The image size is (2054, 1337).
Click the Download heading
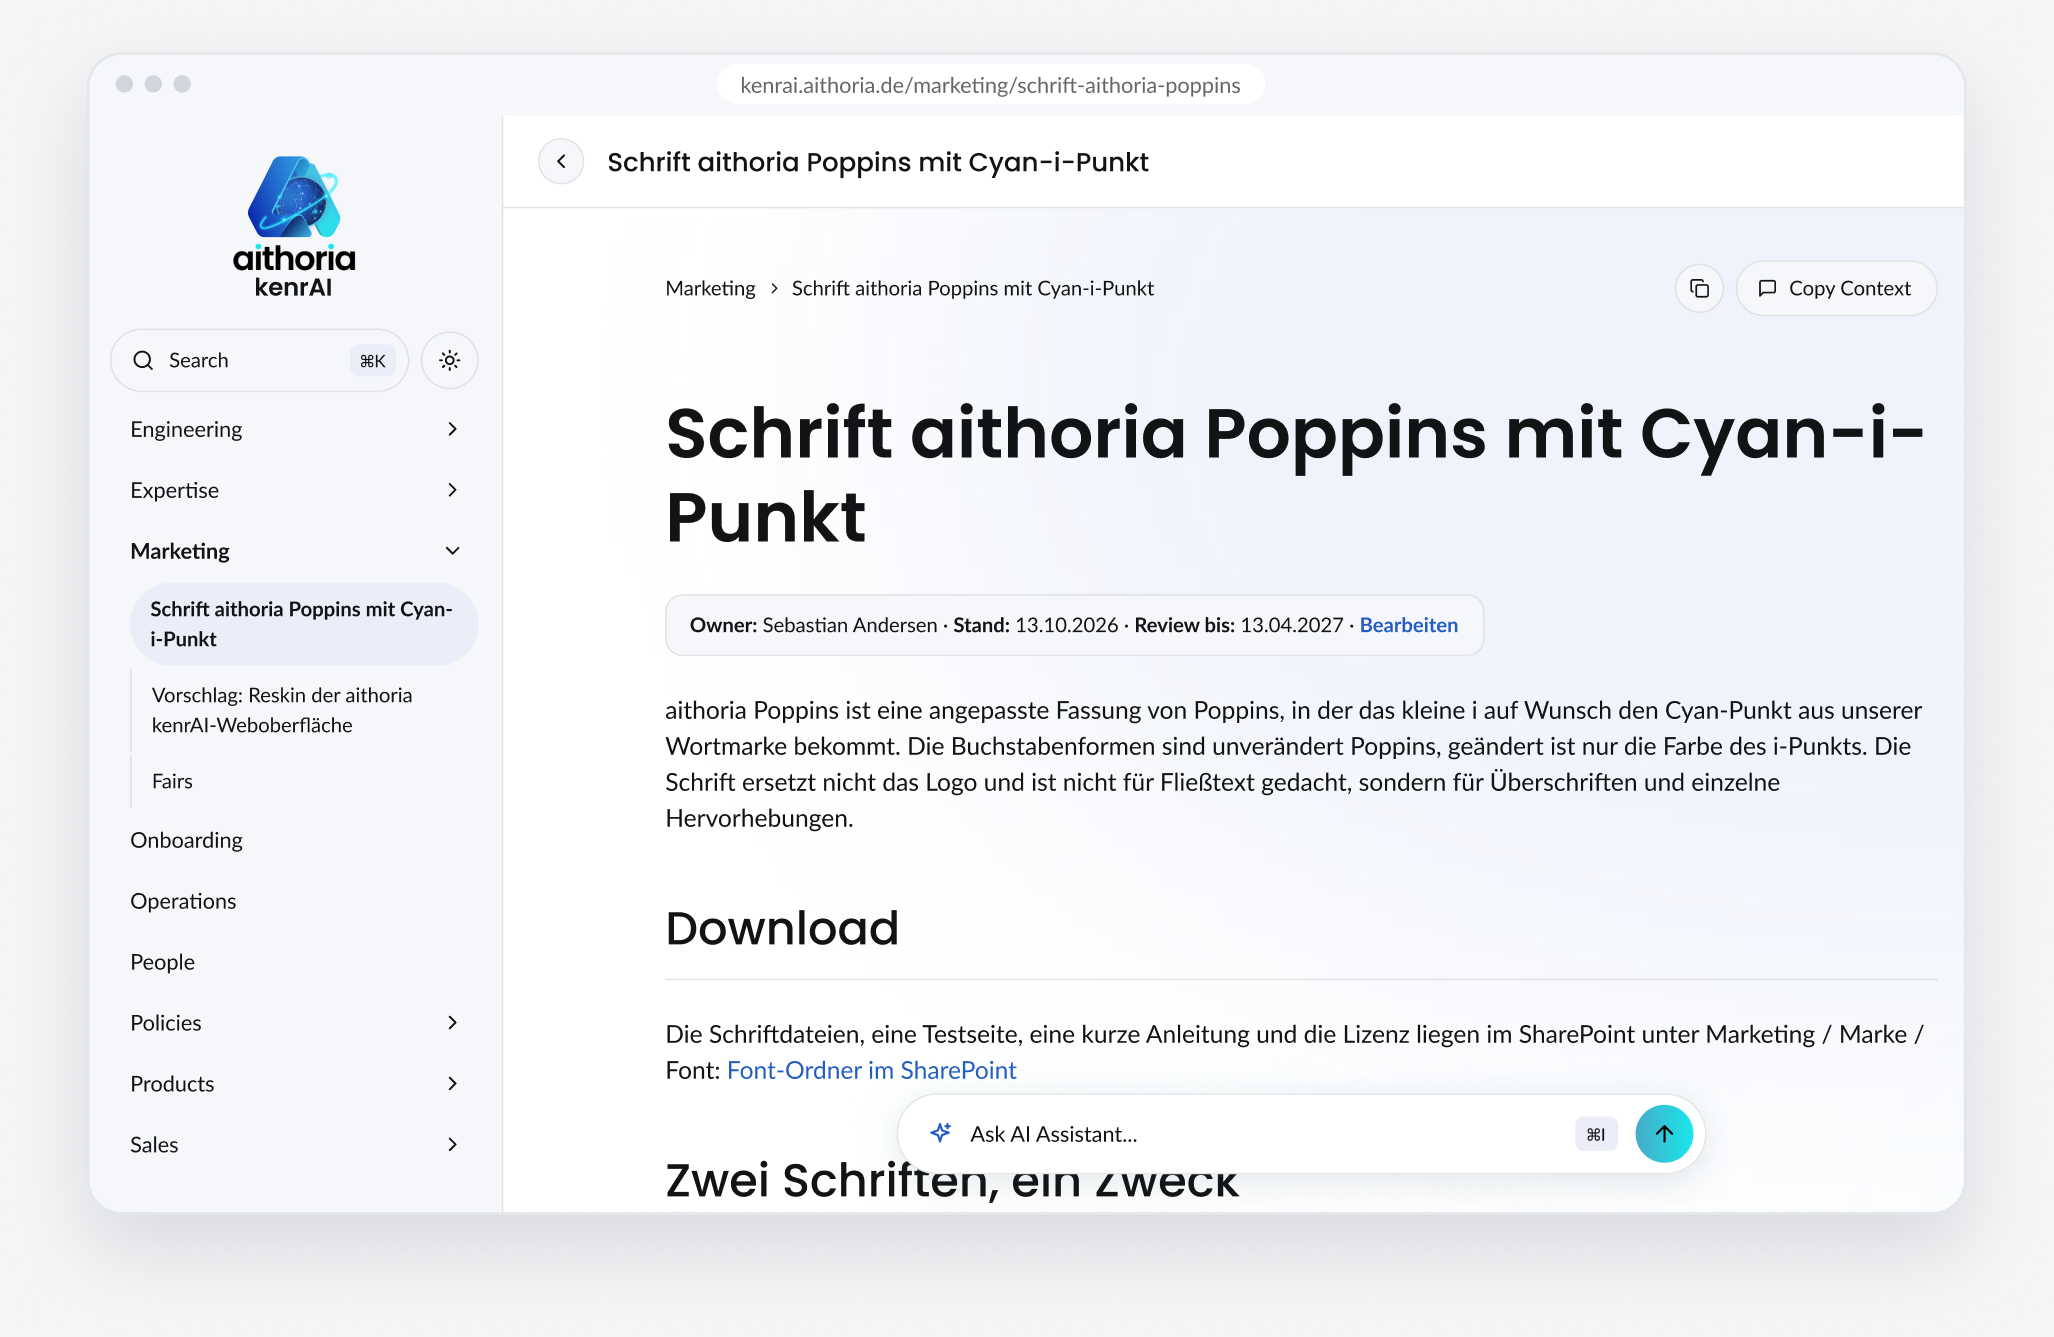click(x=782, y=928)
